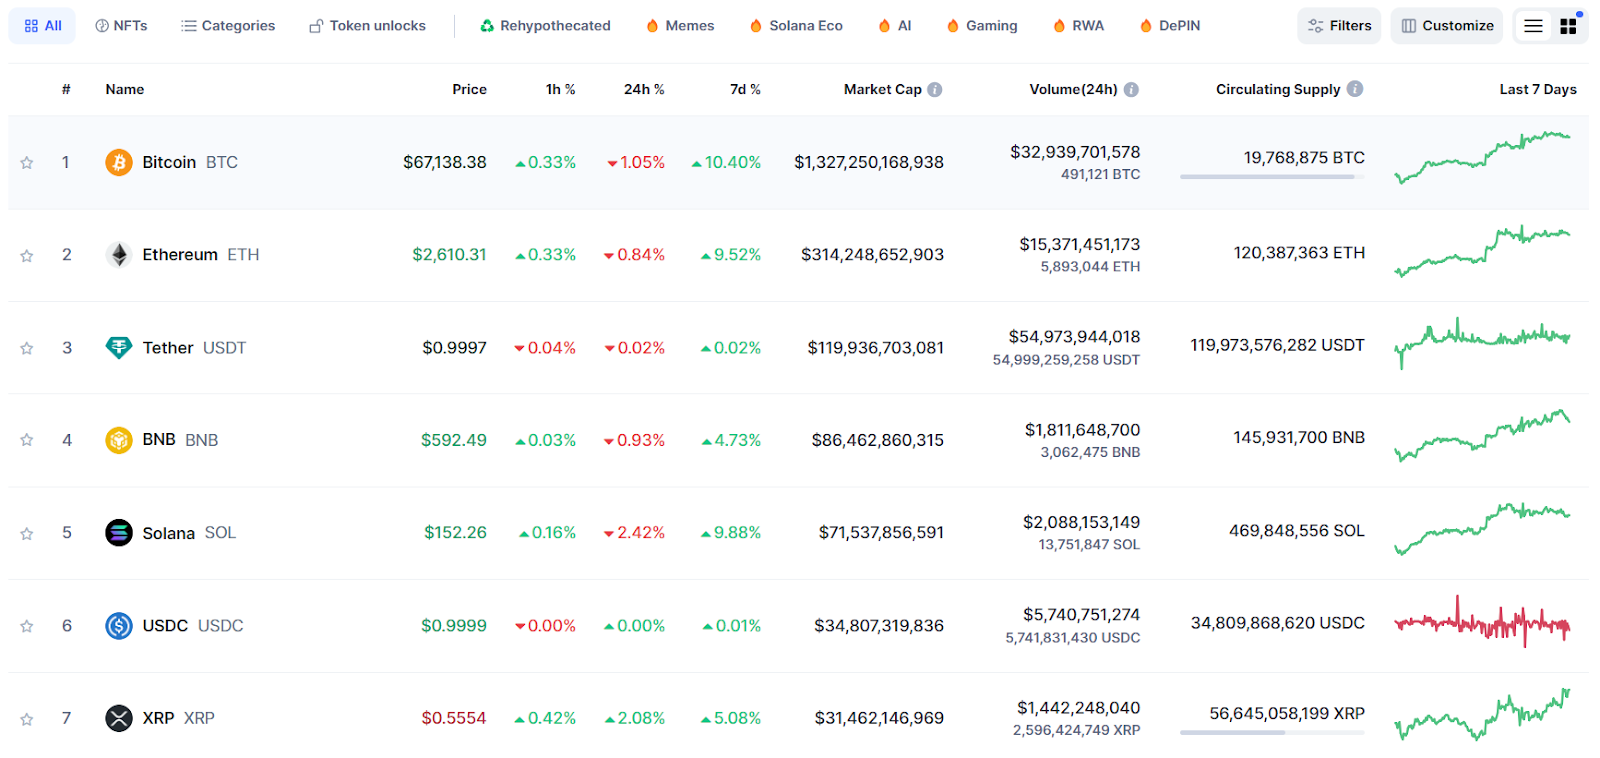Open the Gaming category
Viewport: 1600px width, 758px height.
pos(982,26)
